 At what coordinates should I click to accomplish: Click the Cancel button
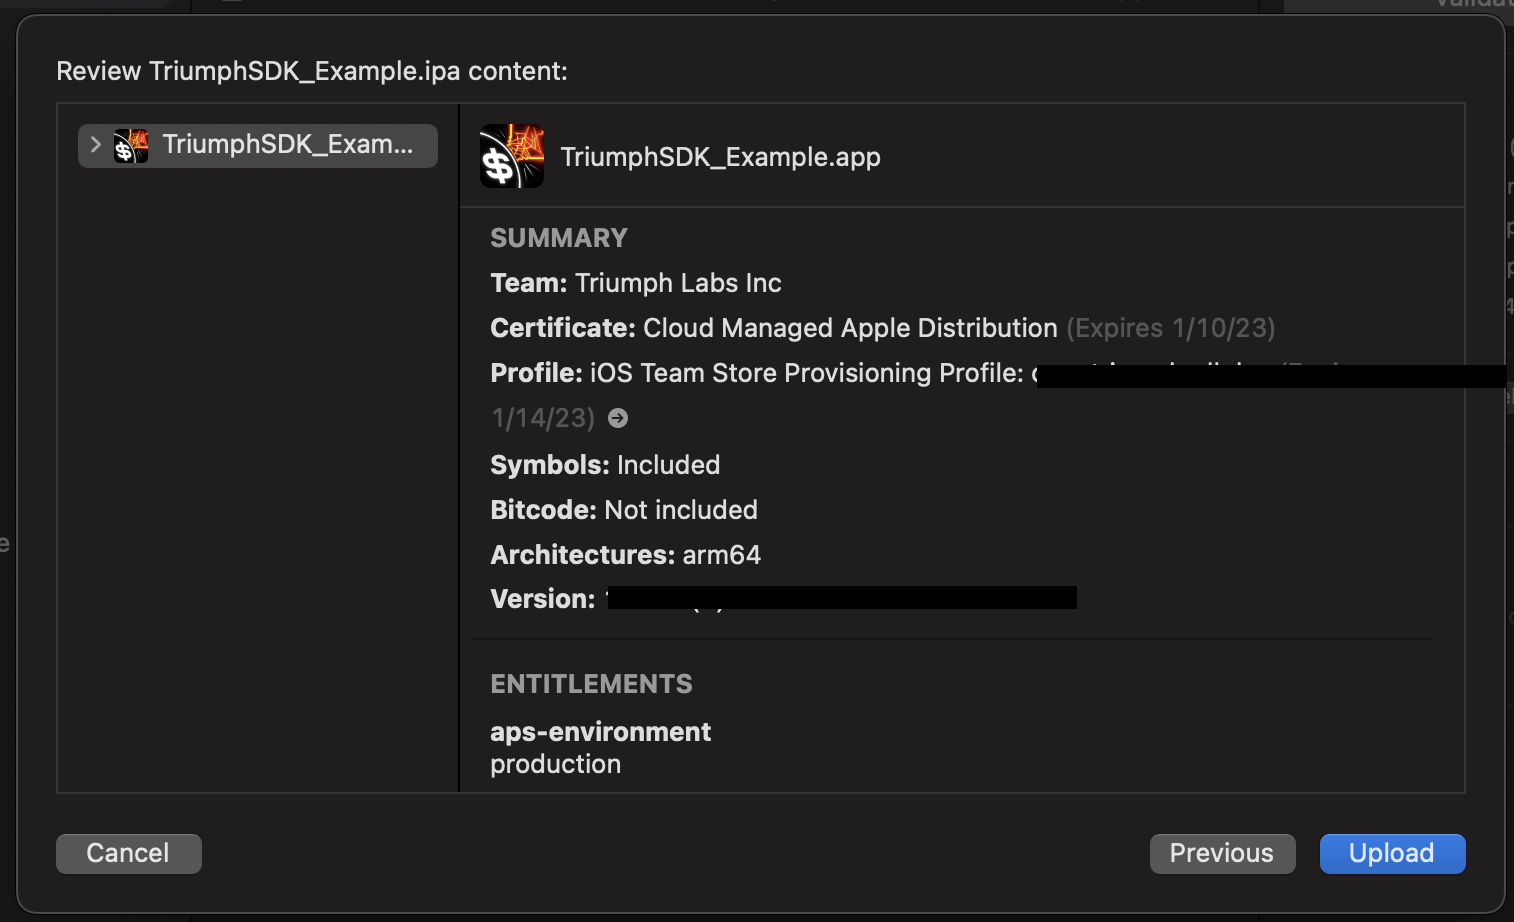[x=129, y=854]
